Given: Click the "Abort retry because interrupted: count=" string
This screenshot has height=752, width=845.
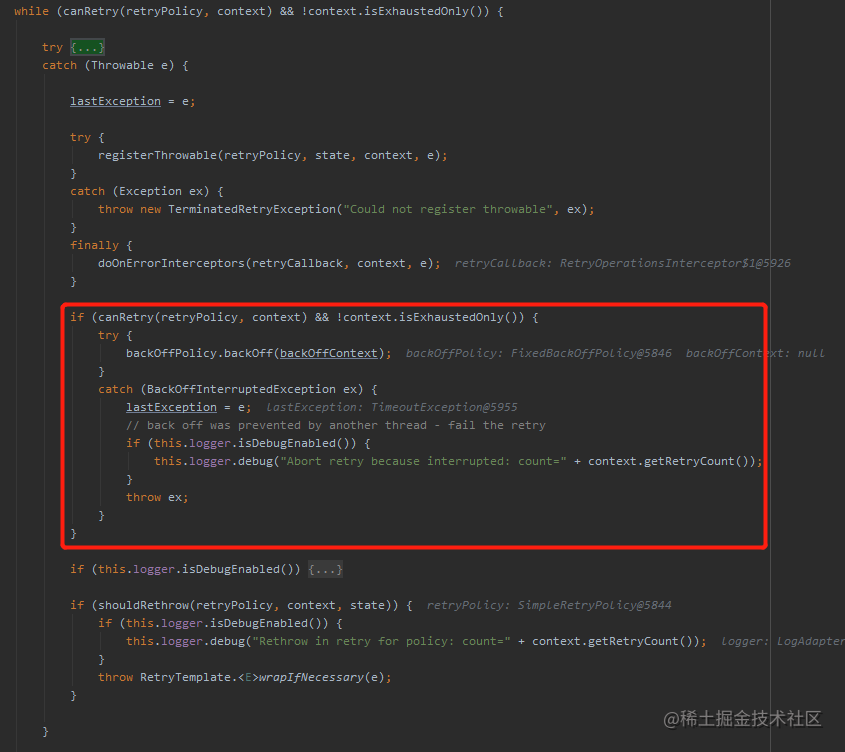Looking at the screenshot, I should [x=423, y=461].
